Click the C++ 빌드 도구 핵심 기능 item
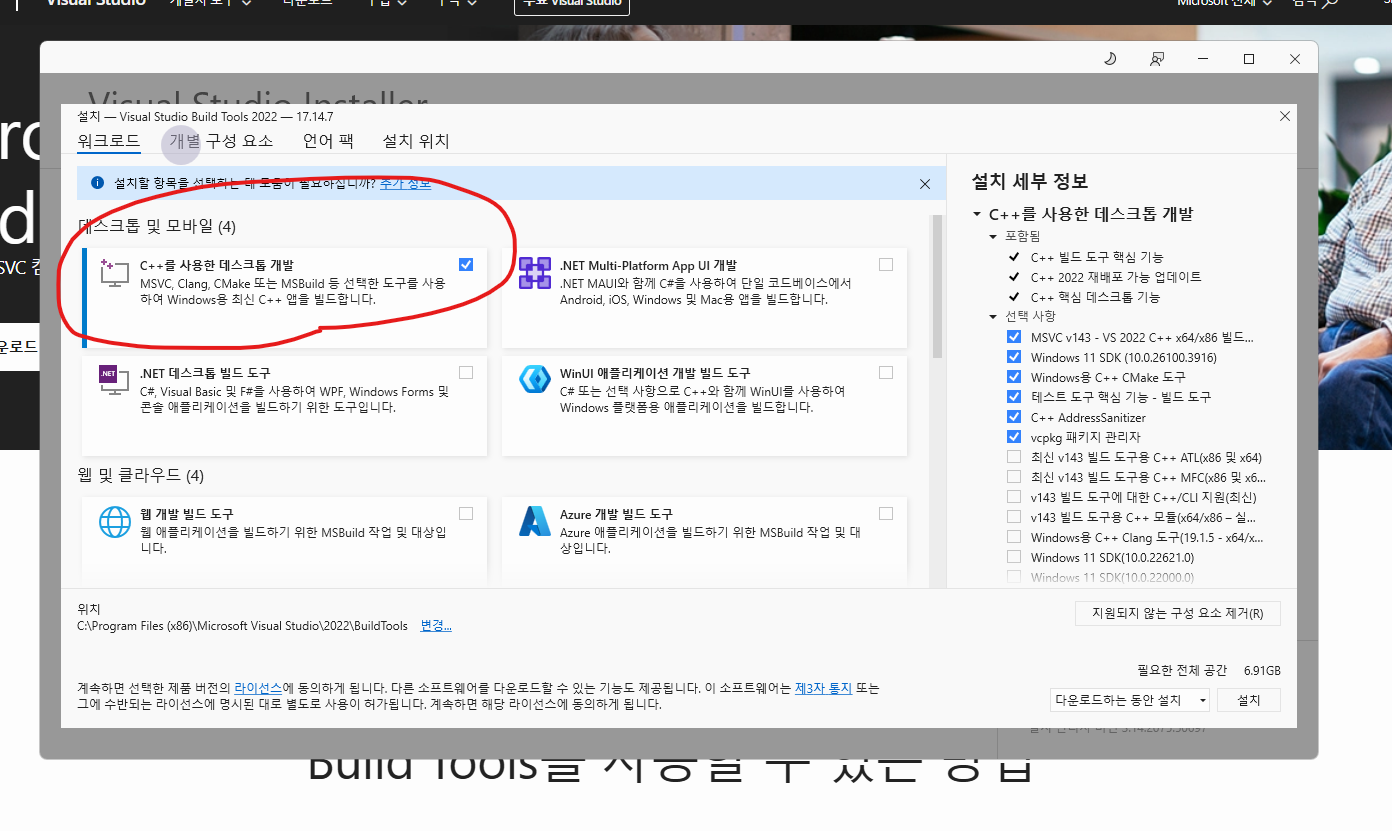The height and width of the screenshot is (831, 1392). (1097, 257)
